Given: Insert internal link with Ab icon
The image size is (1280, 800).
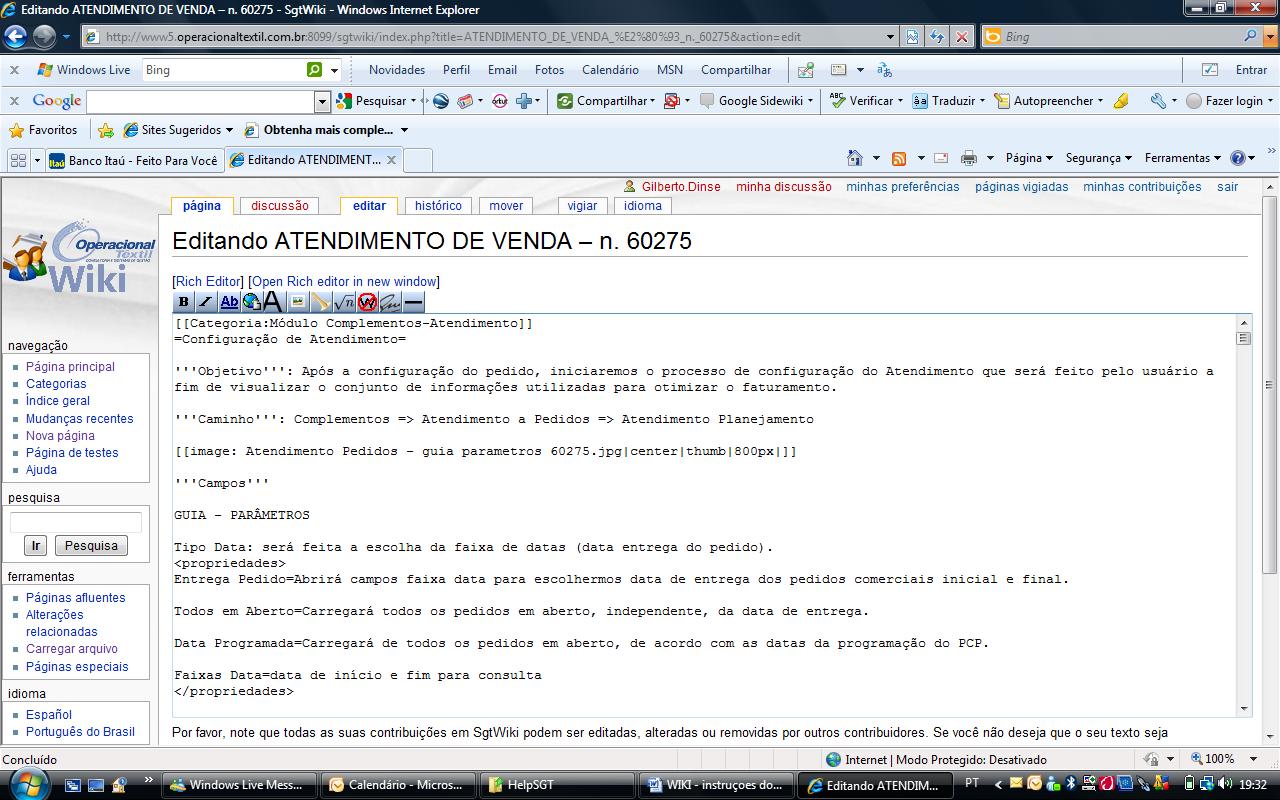Looking at the screenshot, I should 229,302.
